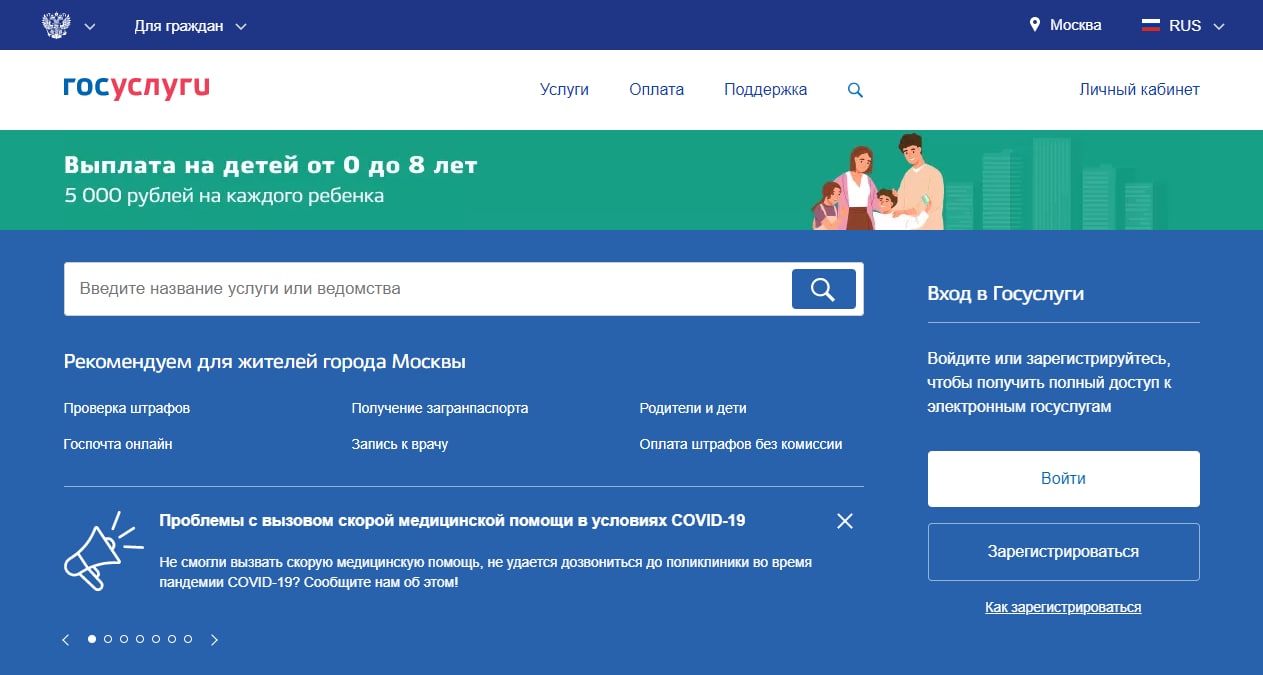This screenshot has width=1263, height=675.
Task: Click the magnifier icon in the header
Action: (x=855, y=90)
